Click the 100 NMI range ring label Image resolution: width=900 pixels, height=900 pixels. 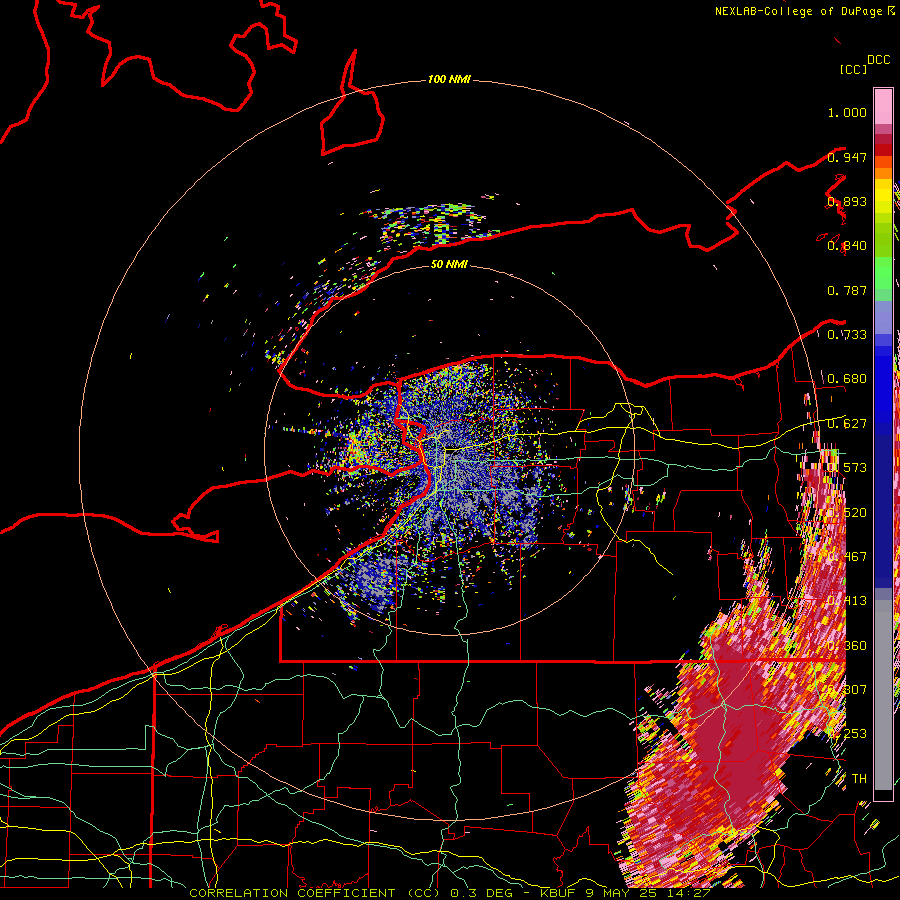[449, 79]
